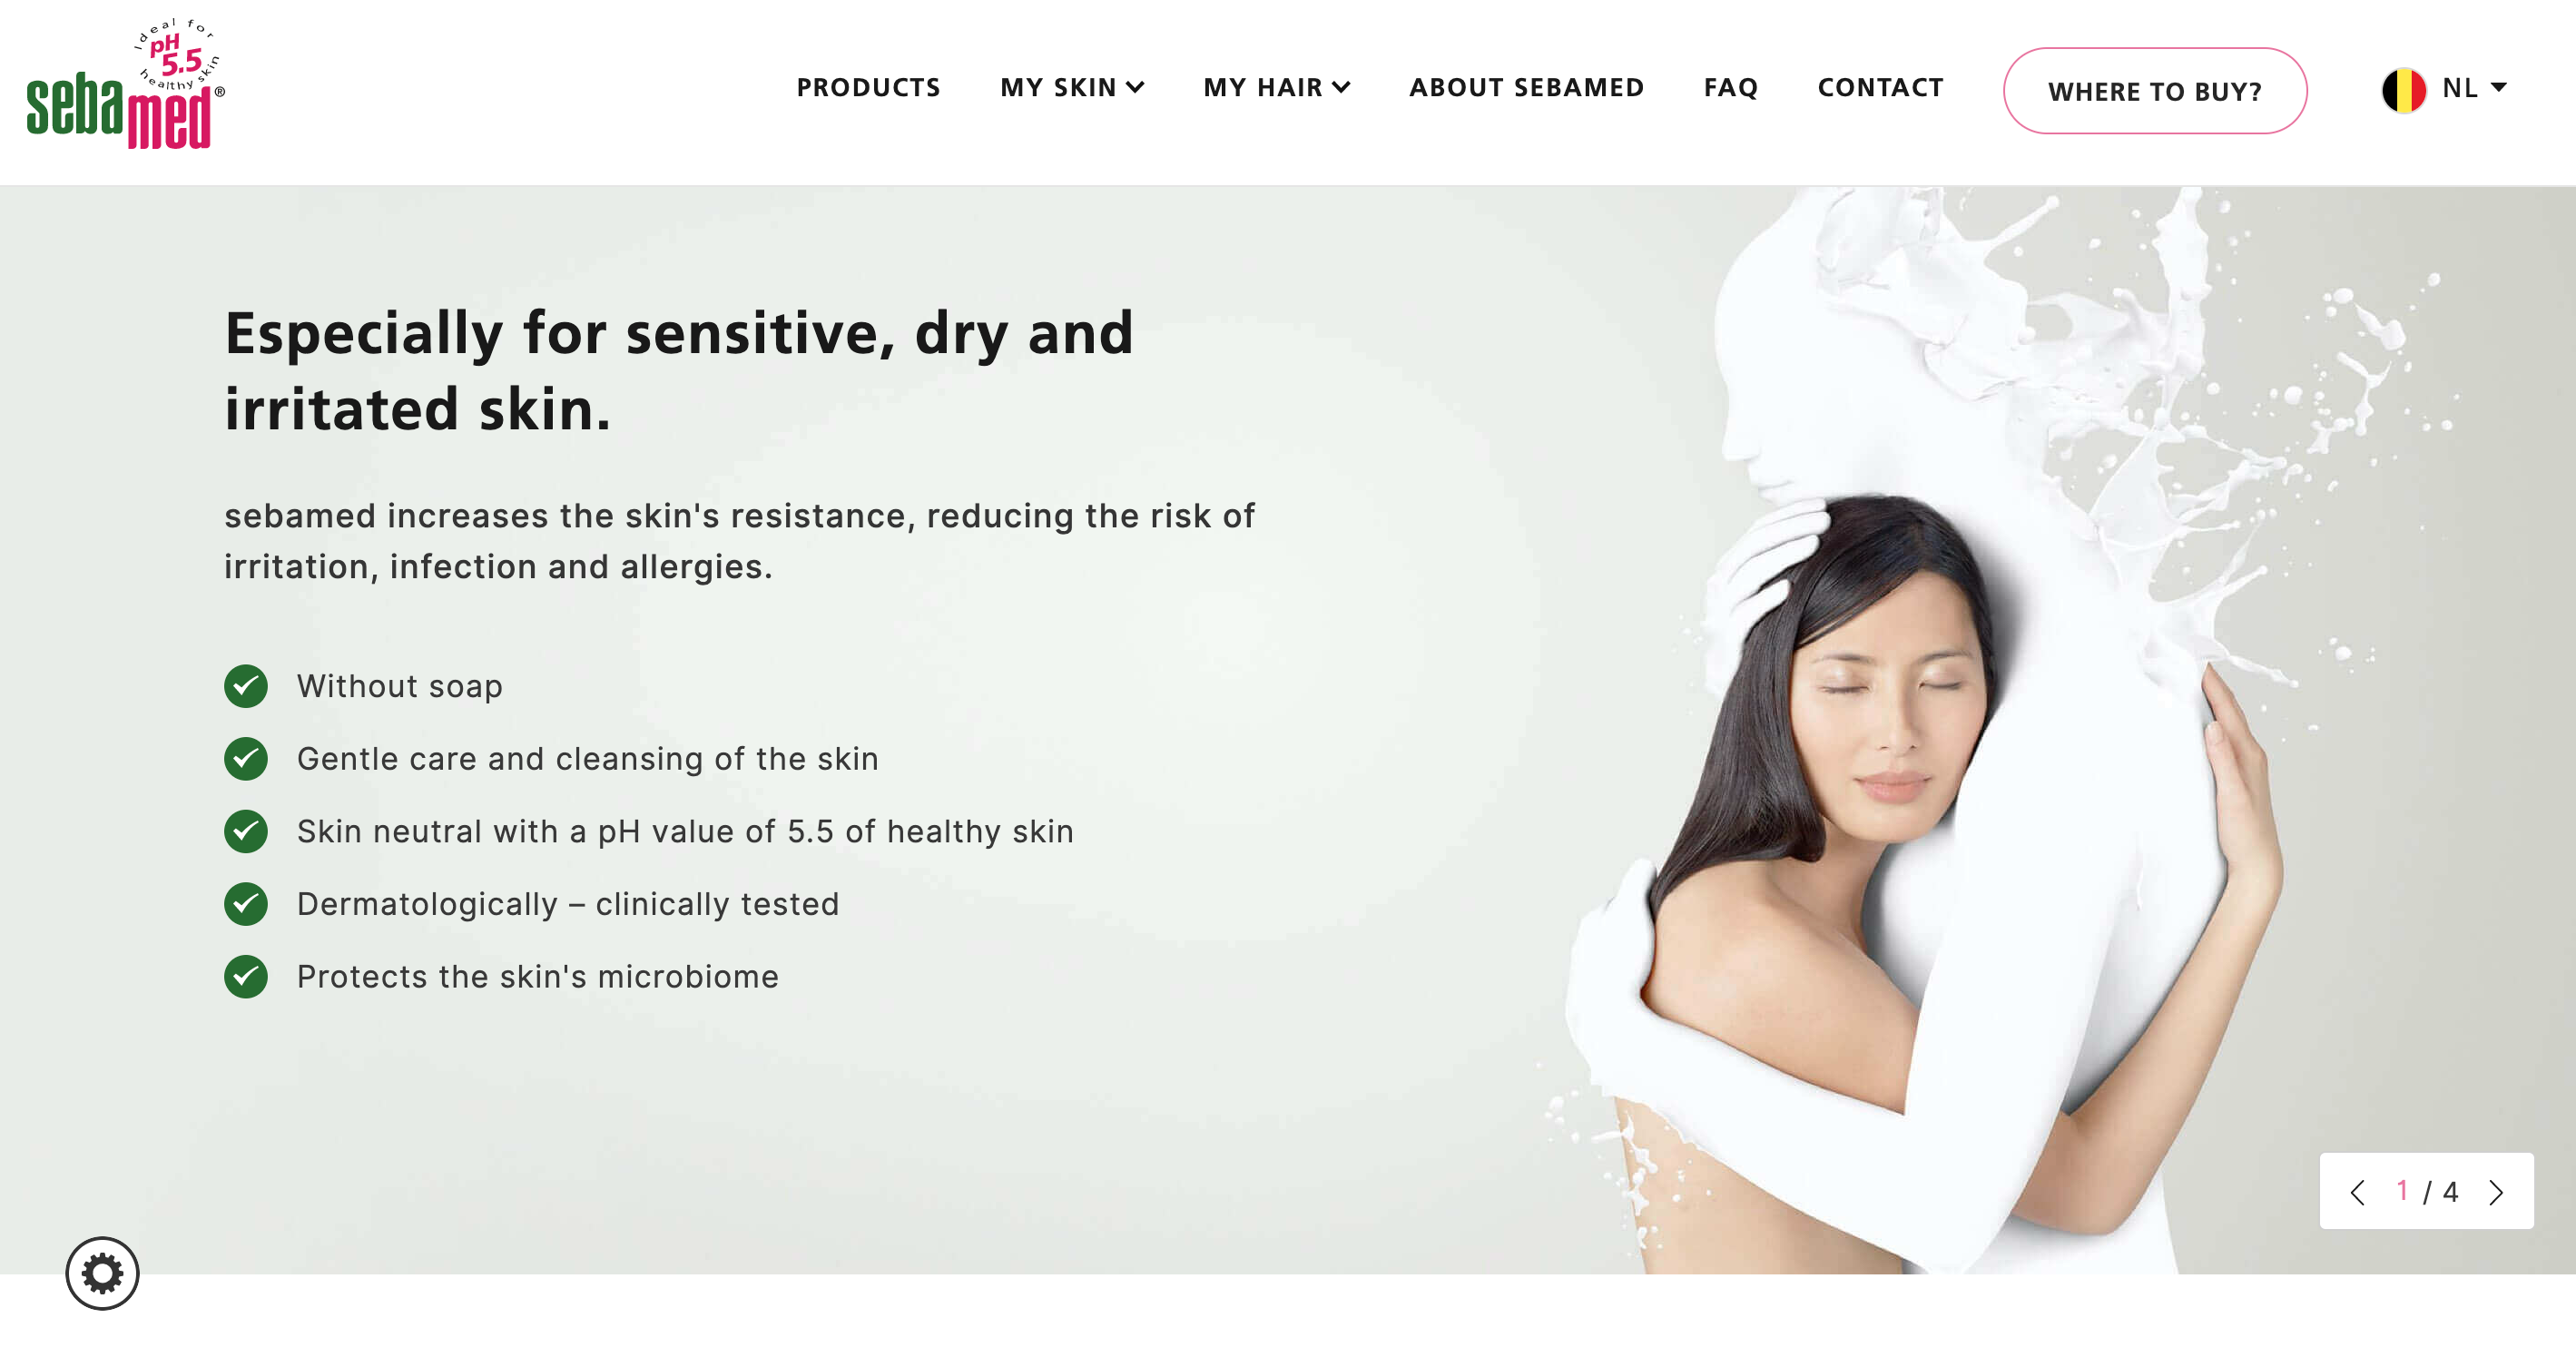Click the Belgian flag icon
This screenshot has width=2576, height=1367.
pos(2404,90)
